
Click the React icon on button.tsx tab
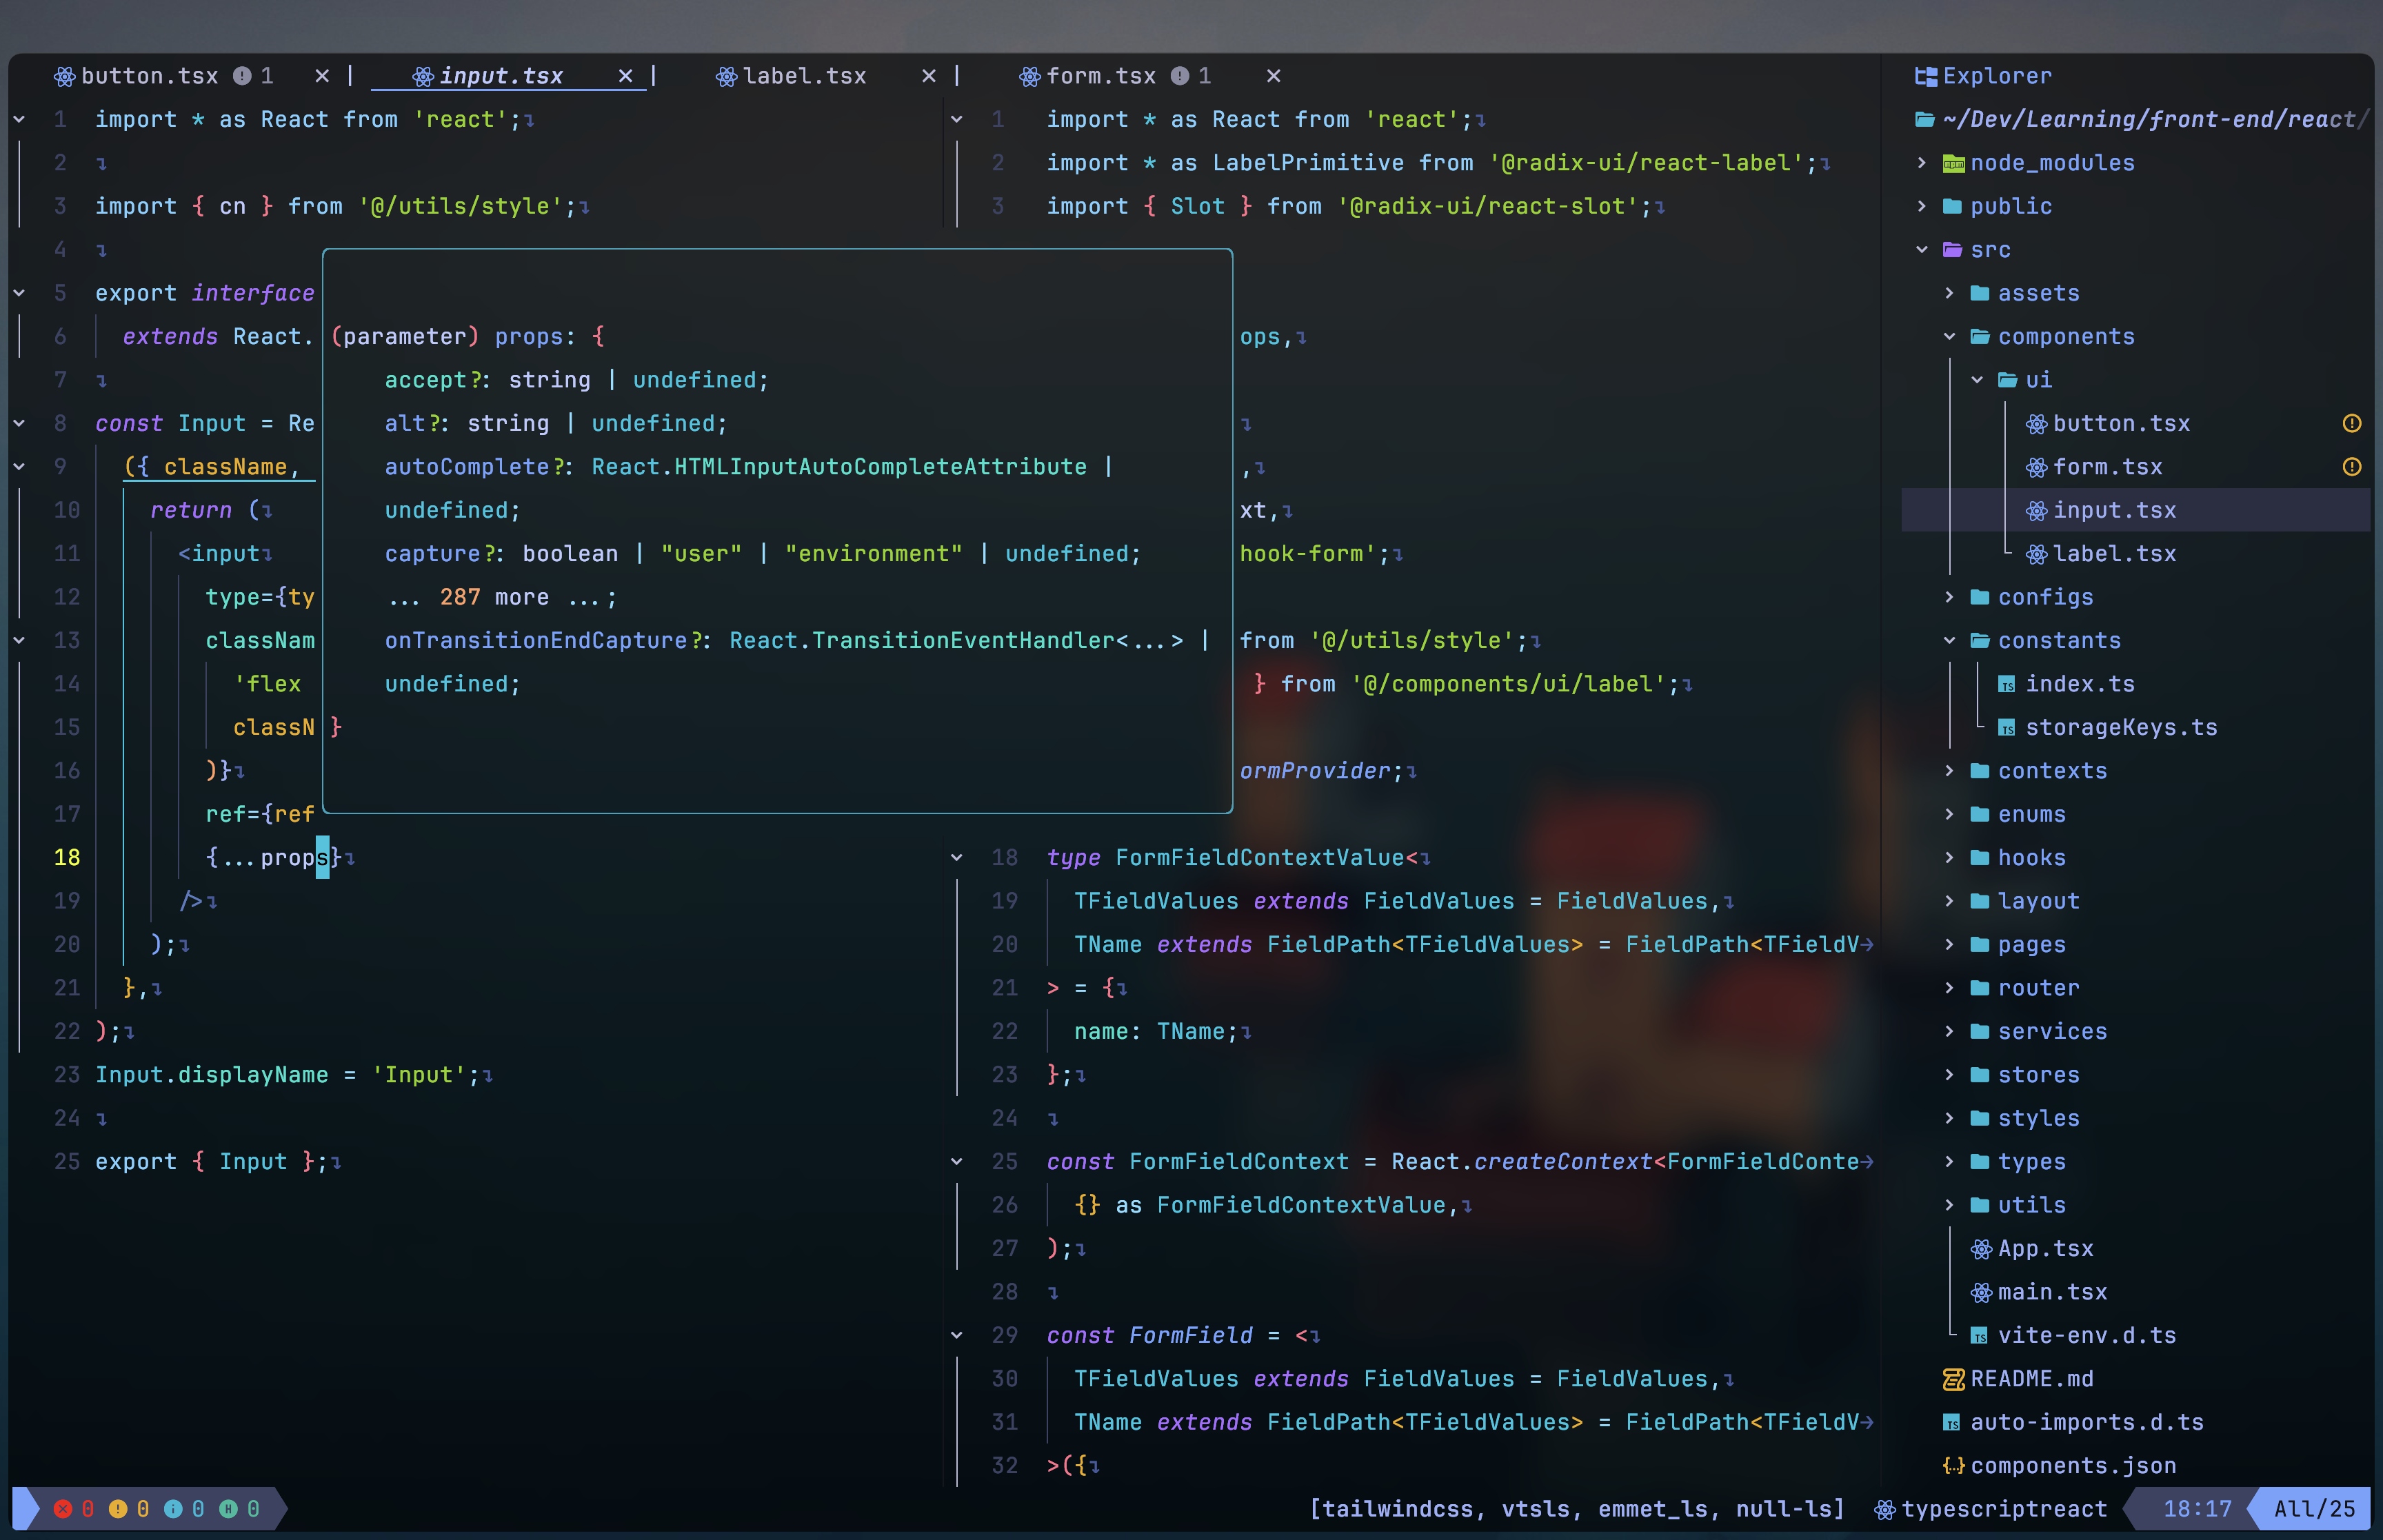pos(65,76)
